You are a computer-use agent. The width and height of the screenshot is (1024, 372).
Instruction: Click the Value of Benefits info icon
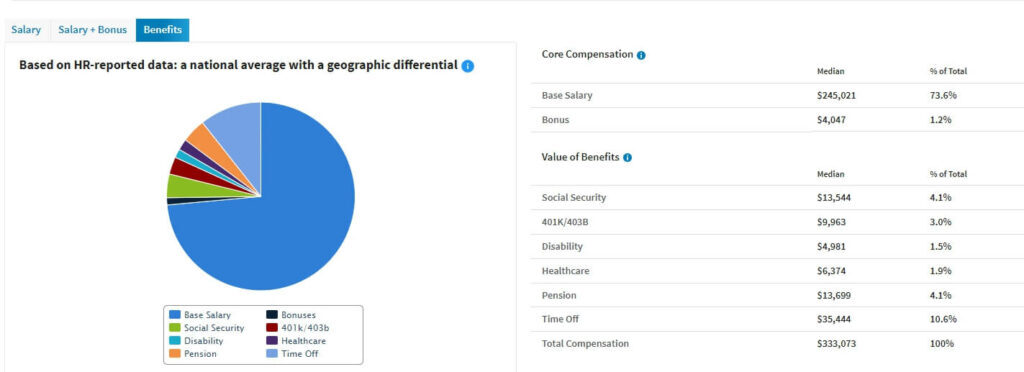tap(628, 158)
